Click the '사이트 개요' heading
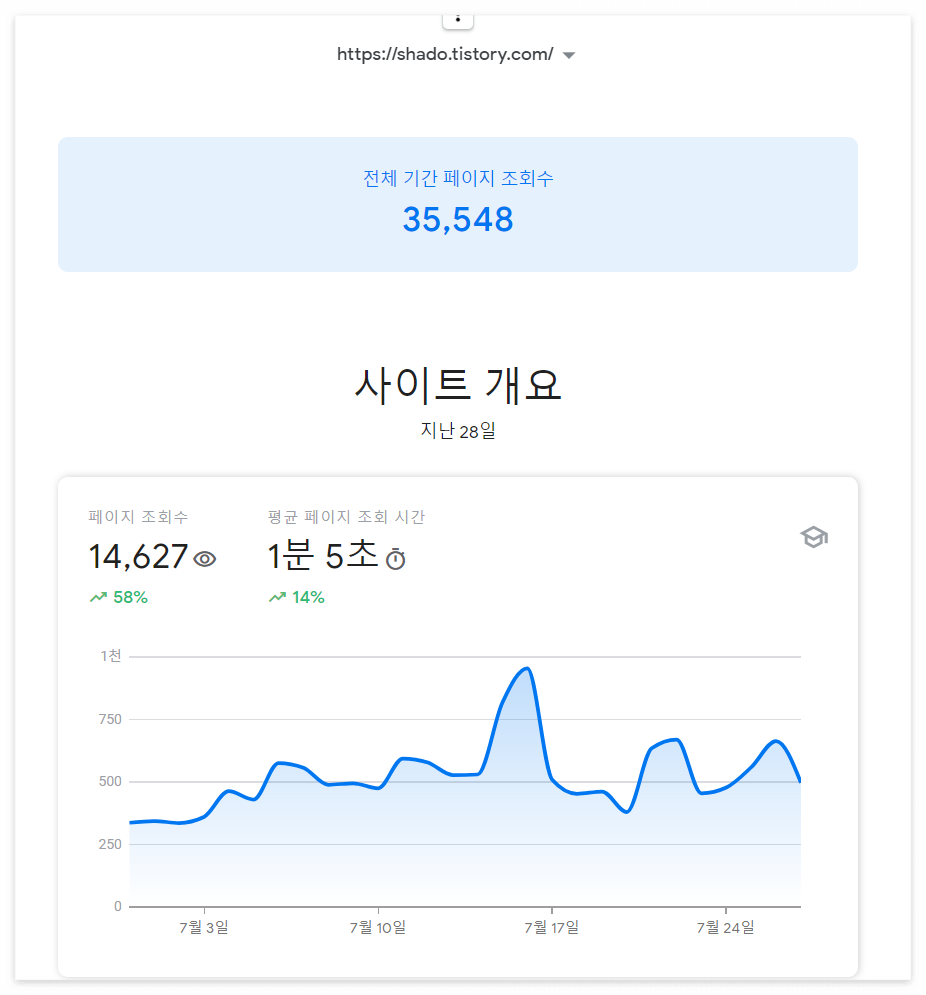The image size is (926, 995). coord(458,385)
